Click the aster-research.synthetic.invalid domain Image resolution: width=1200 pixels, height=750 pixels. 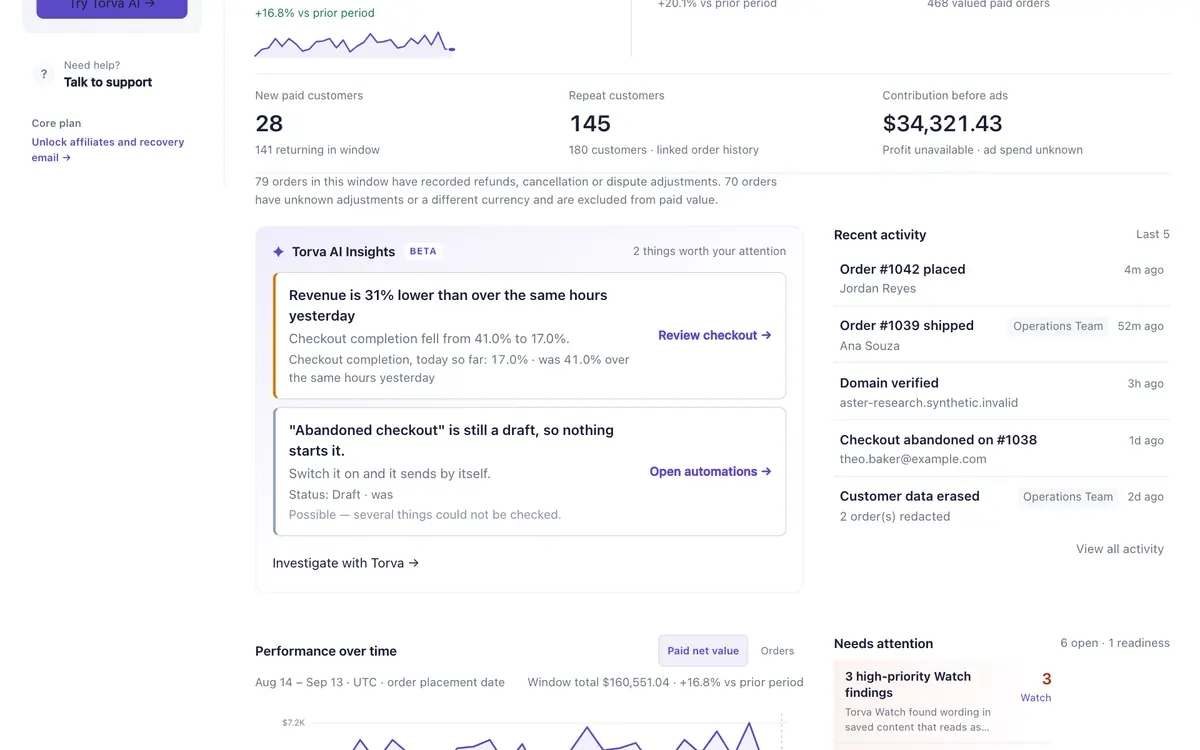click(x=929, y=402)
